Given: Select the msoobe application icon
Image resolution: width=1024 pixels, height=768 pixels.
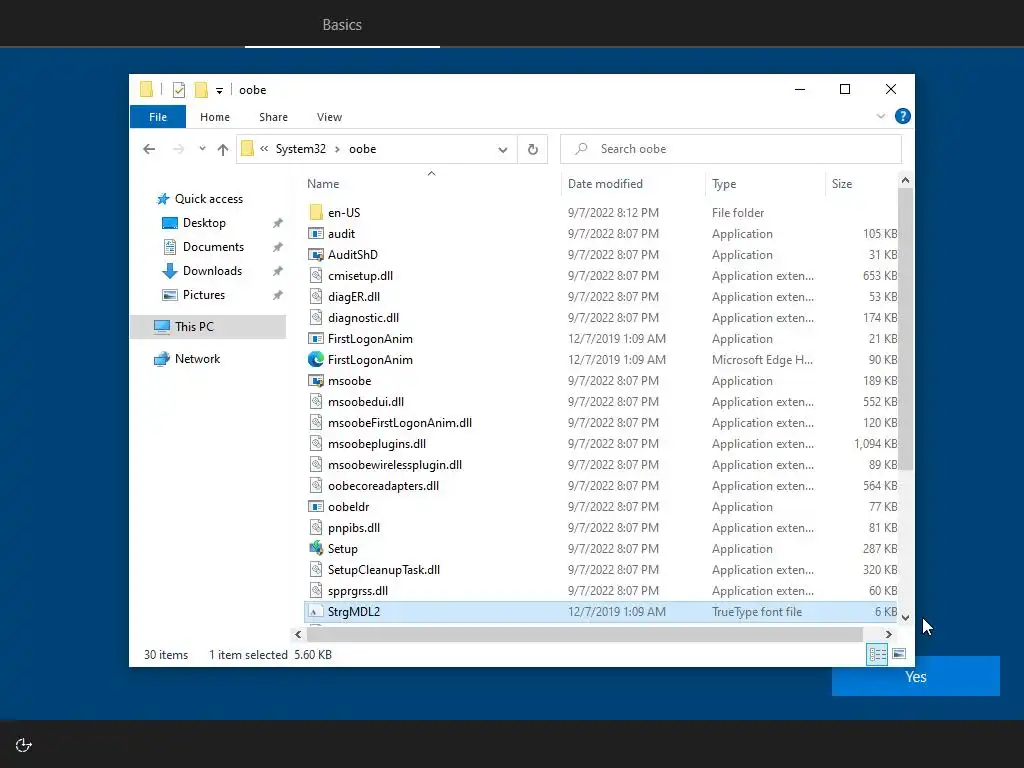Looking at the screenshot, I should pos(315,381).
